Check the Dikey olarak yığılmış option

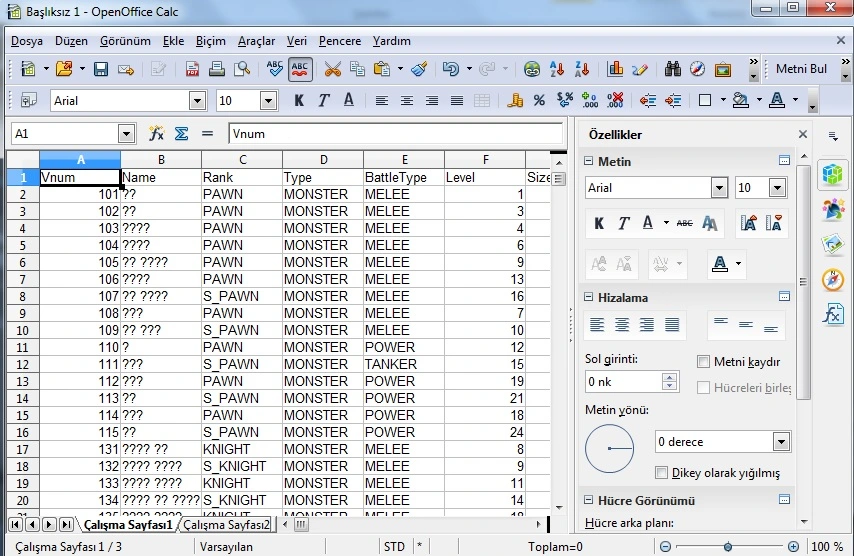661,473
